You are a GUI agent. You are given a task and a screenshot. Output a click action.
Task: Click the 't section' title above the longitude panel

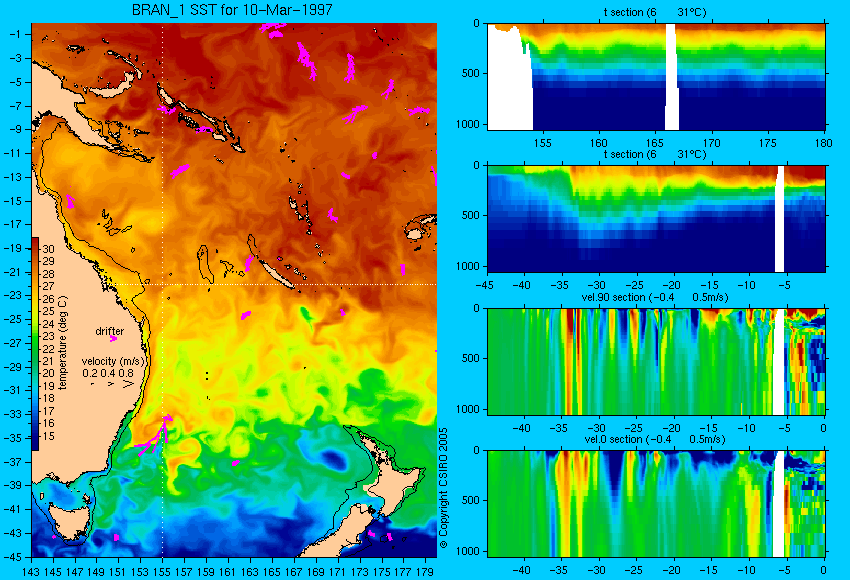tap(655, 12)
